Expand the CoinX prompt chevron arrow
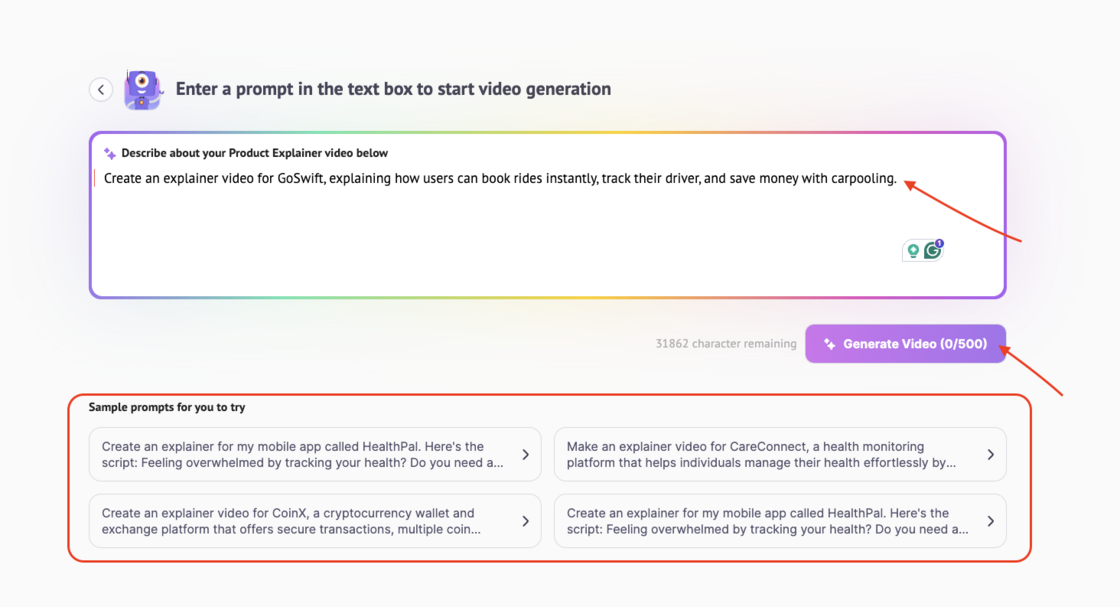Image resolution: width=1120 pixels, height=607 pixels. point(525,521)
